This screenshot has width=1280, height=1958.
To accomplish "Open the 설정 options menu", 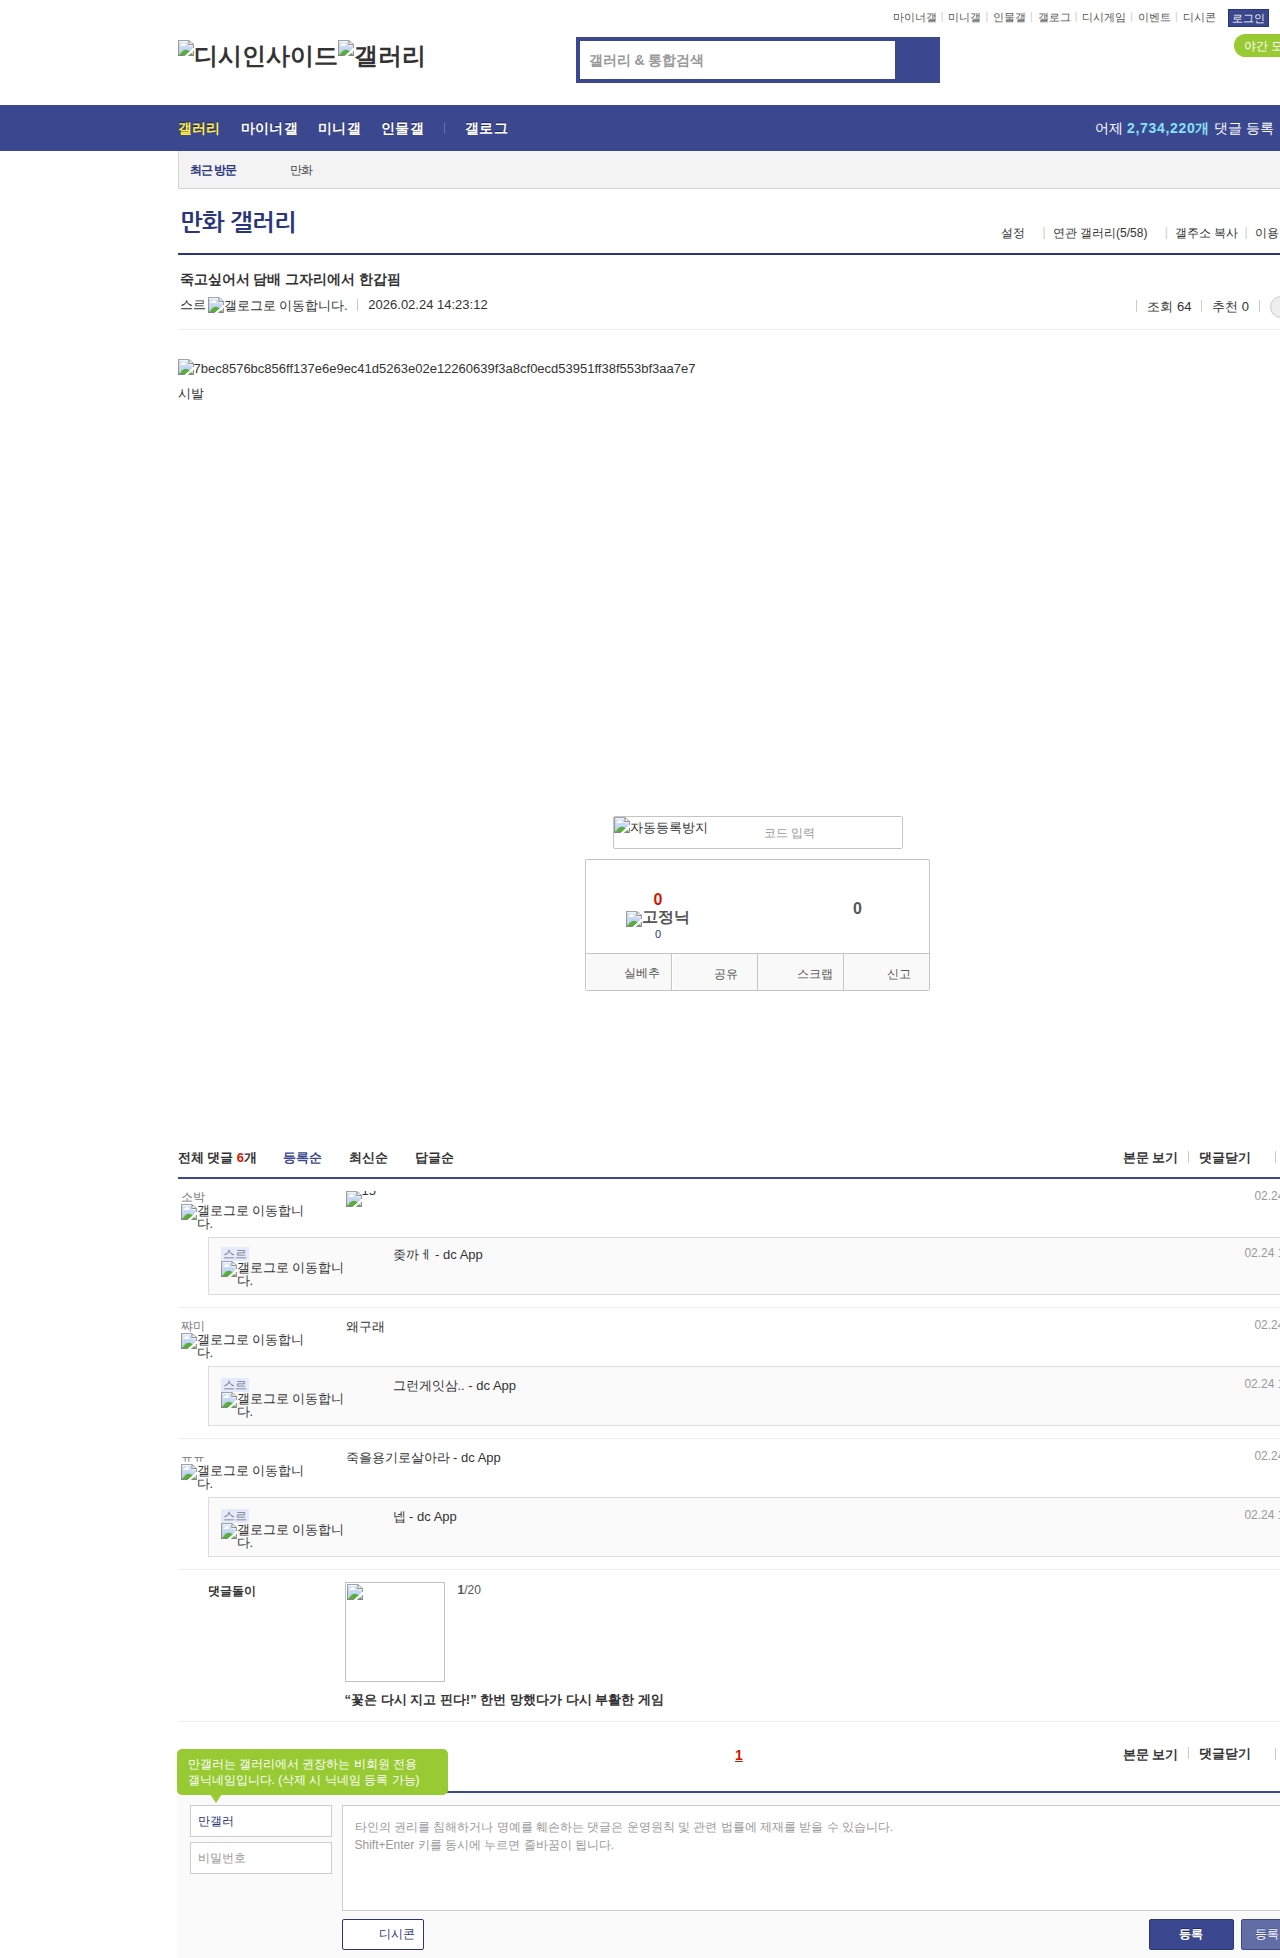I will point(1012,233).
